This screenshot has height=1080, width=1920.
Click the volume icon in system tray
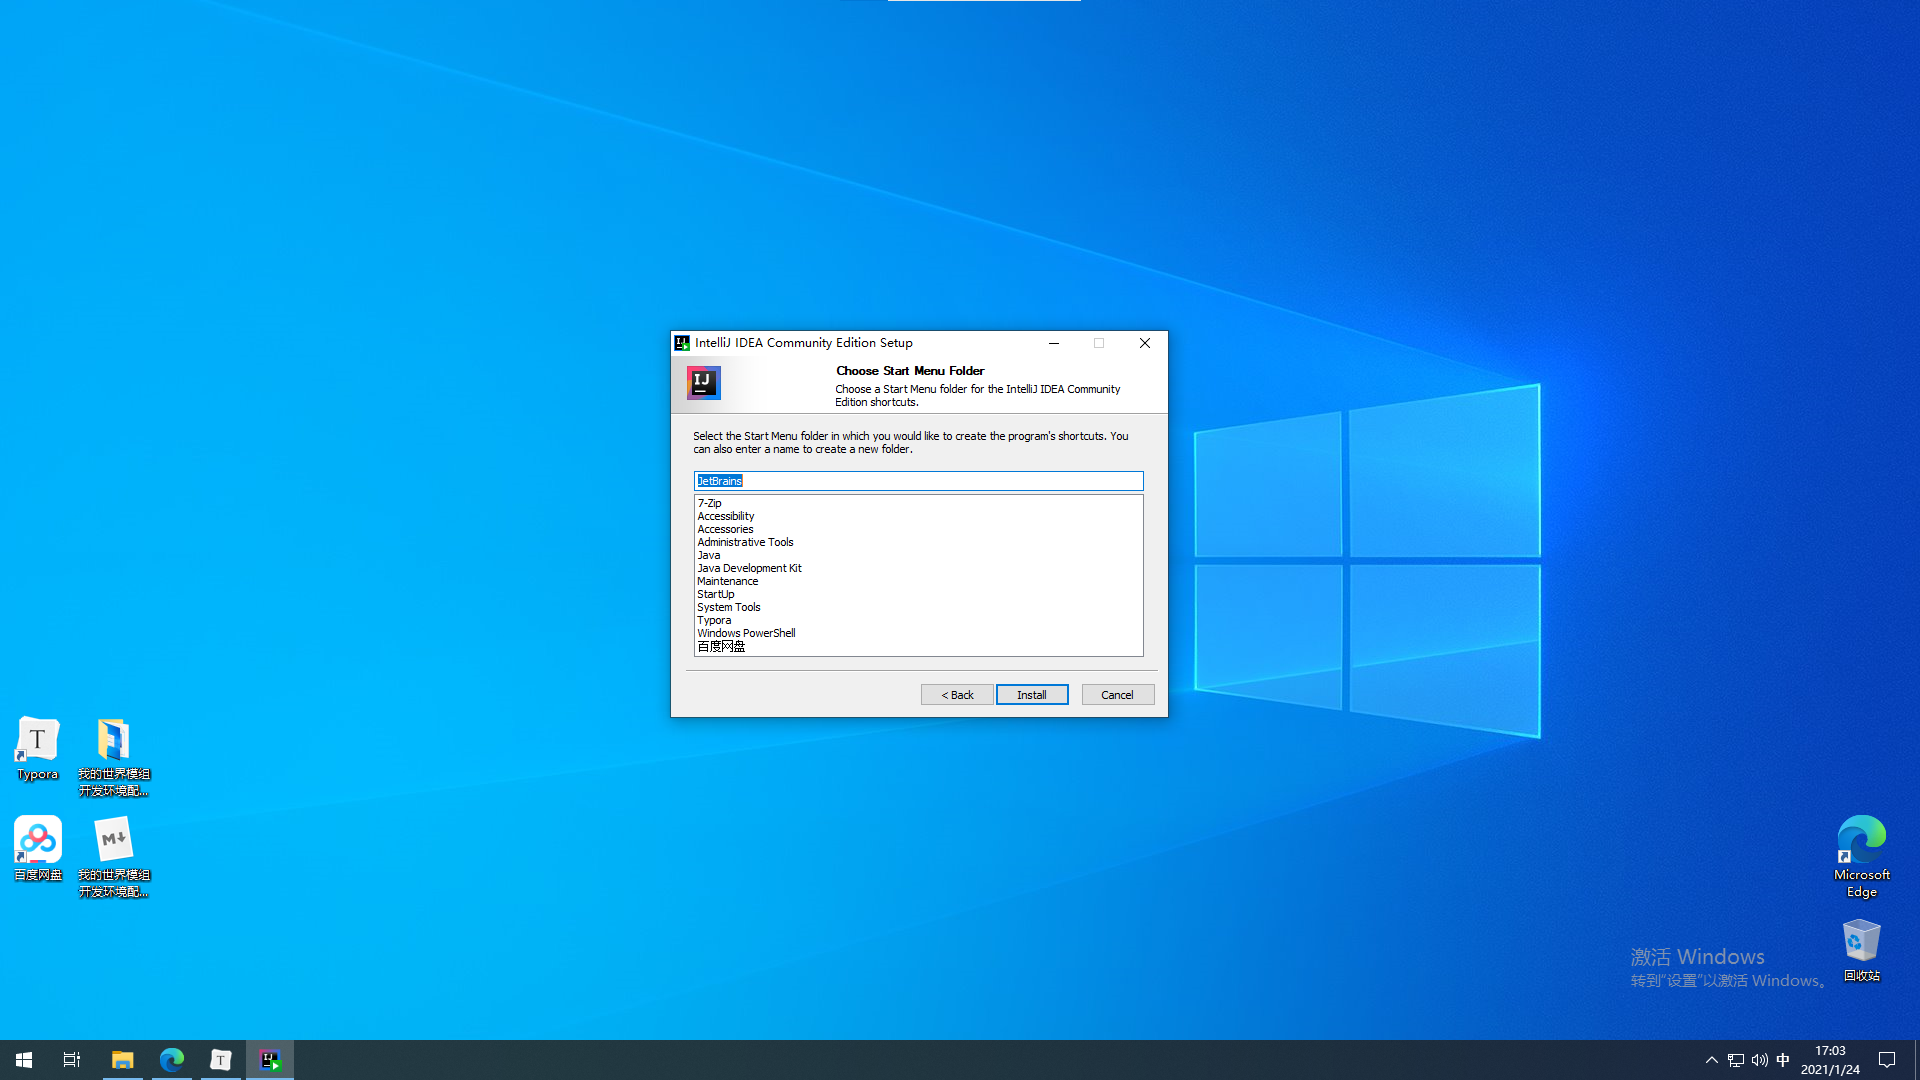tap(1759, 1060)
